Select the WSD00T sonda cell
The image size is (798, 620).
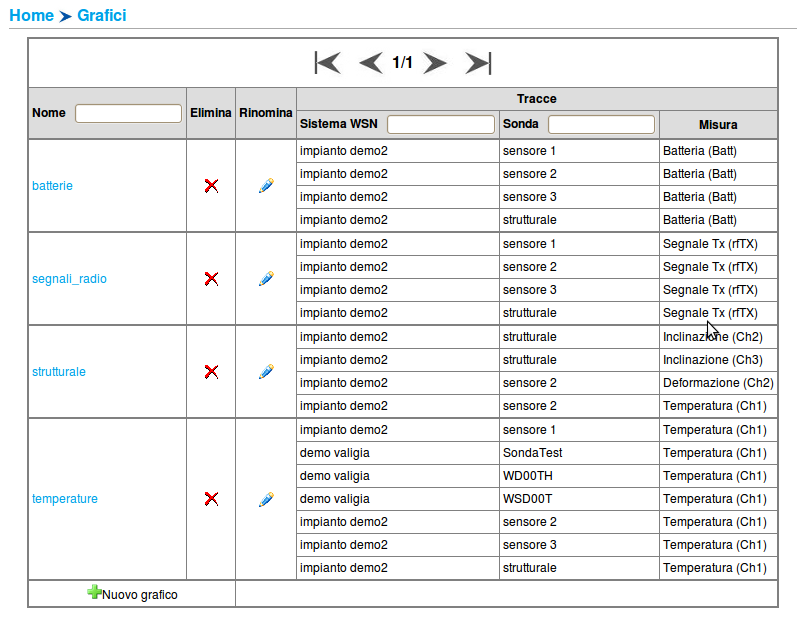[579, 499]
